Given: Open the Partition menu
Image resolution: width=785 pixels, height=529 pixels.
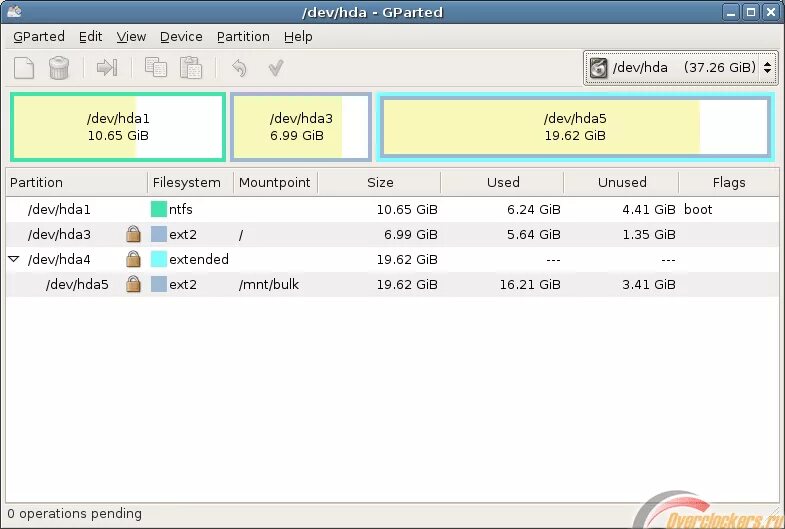Looking at the screenshot, I should 243,37.
